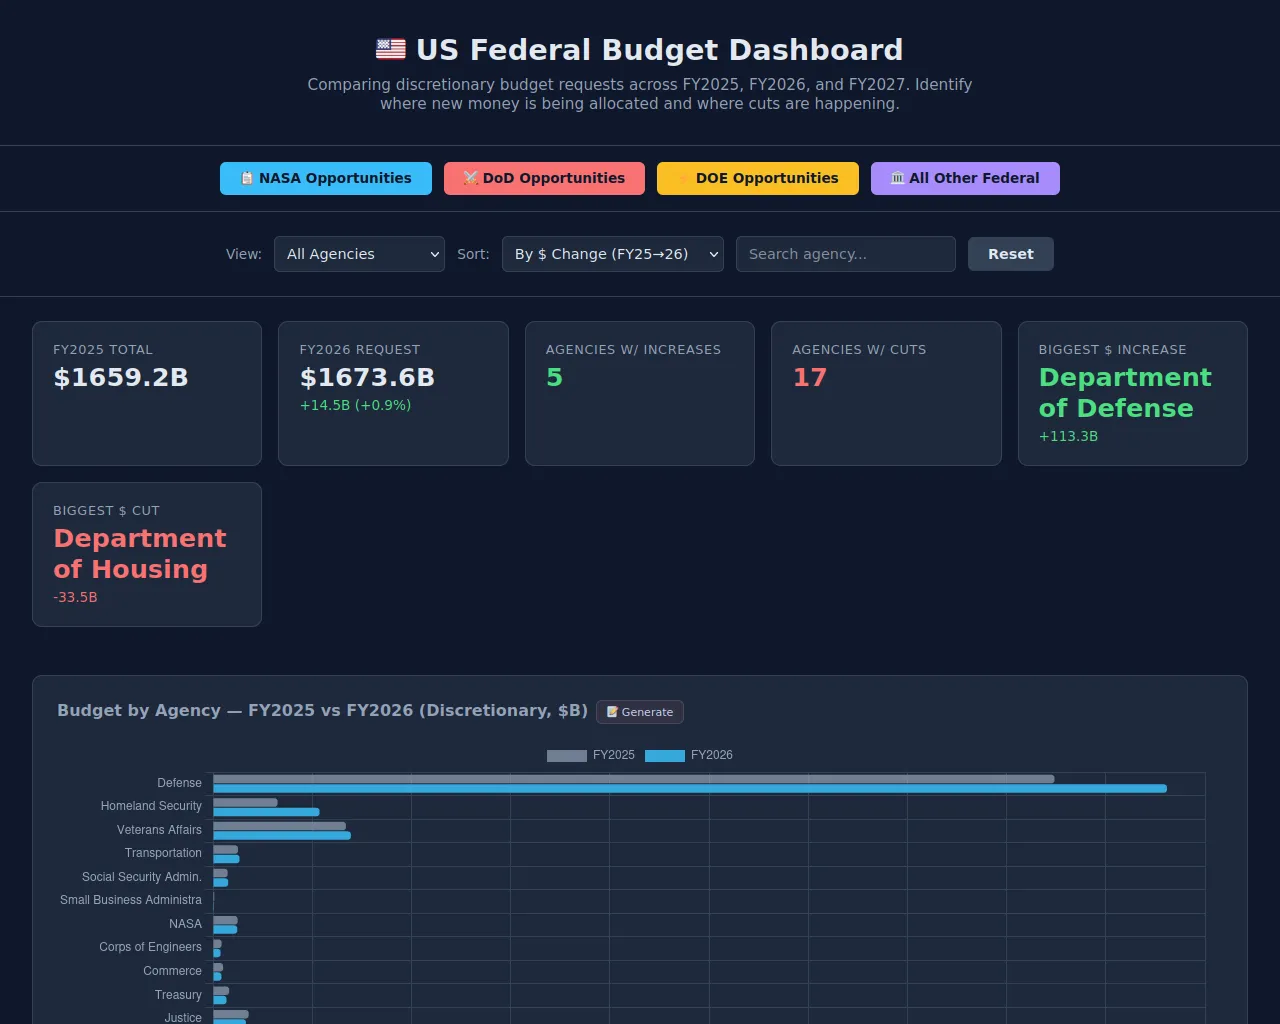
Task: Toggle FY2026 legend series in chart
Action: (x=689, y=755)
